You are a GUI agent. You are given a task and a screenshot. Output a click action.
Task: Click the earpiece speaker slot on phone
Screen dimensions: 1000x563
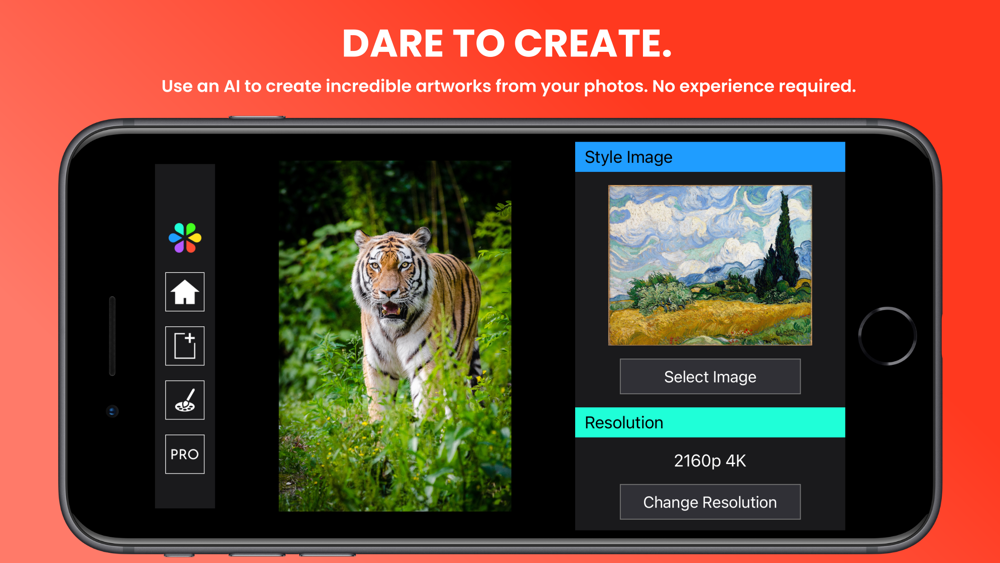point(112,335)
